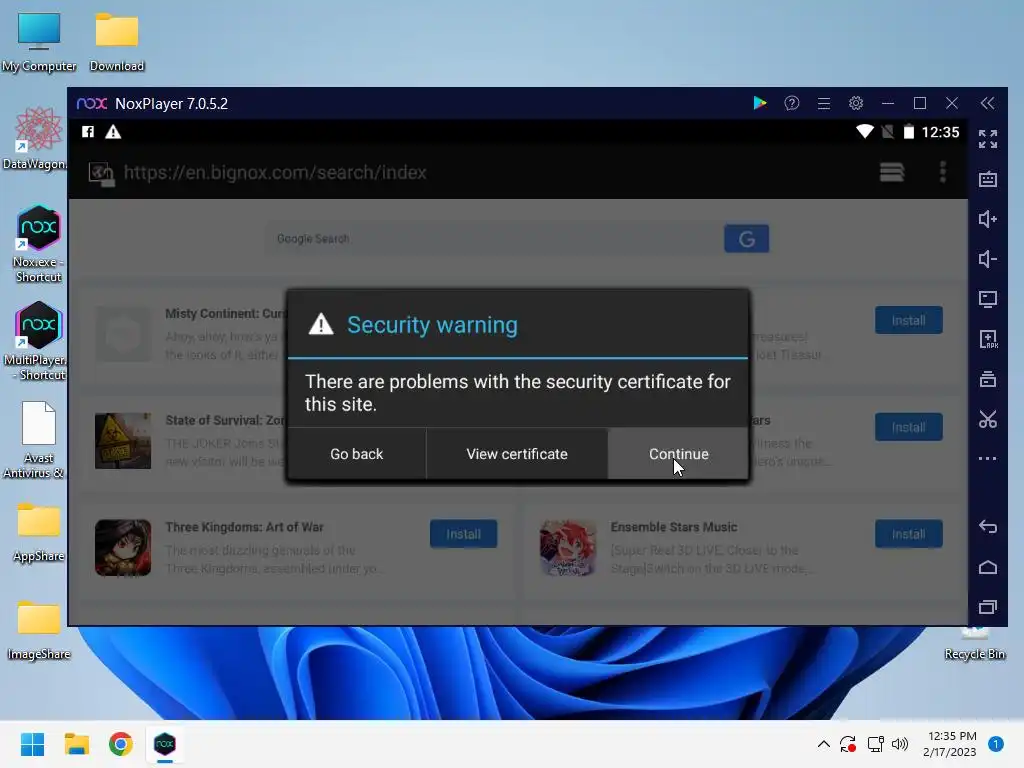The height and width of the screenshot is (768, 1024).
Task: Open NoxPlayer Play Store icon in title bar
Action: 760,103
